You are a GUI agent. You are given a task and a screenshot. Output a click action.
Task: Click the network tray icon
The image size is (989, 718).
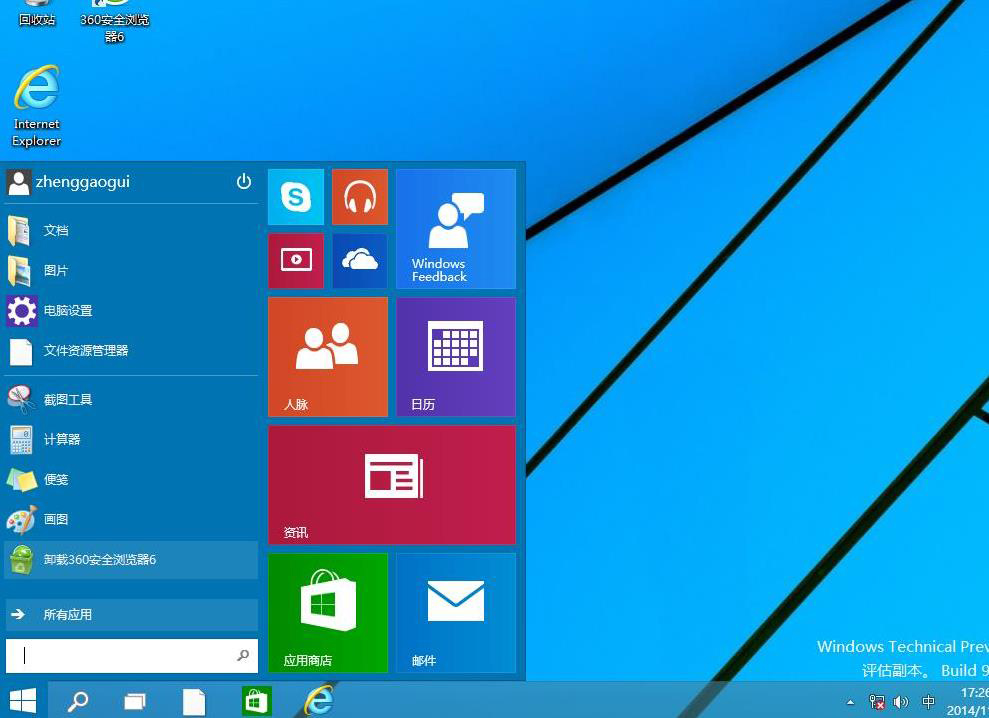click(x=876, y=702)
